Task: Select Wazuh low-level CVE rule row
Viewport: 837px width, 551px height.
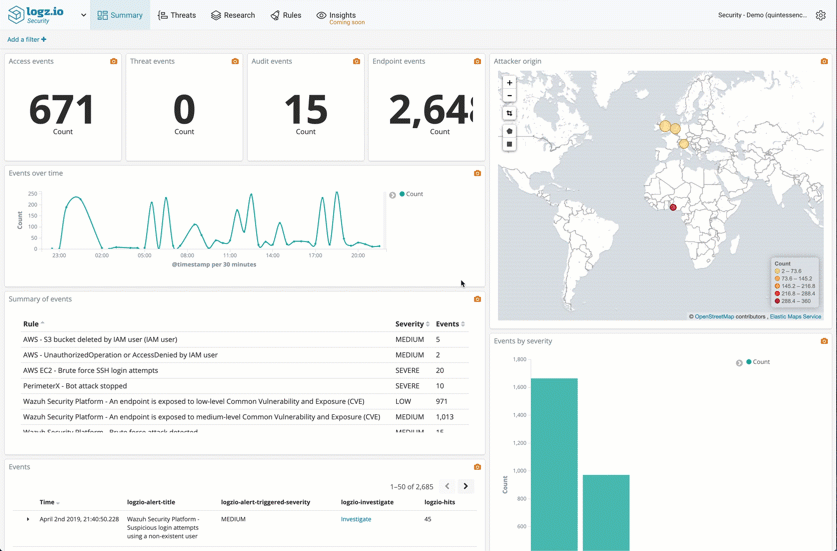Action: coord(246,402)
